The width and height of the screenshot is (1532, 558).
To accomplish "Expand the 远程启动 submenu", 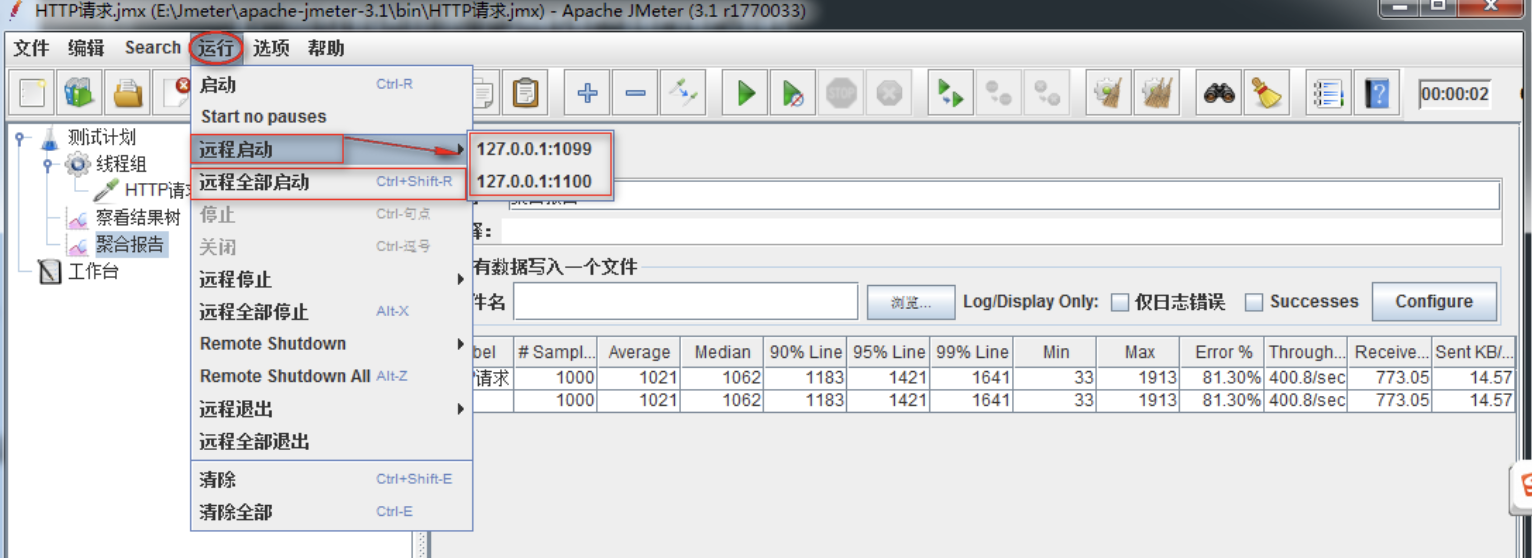I will (331, 150).
